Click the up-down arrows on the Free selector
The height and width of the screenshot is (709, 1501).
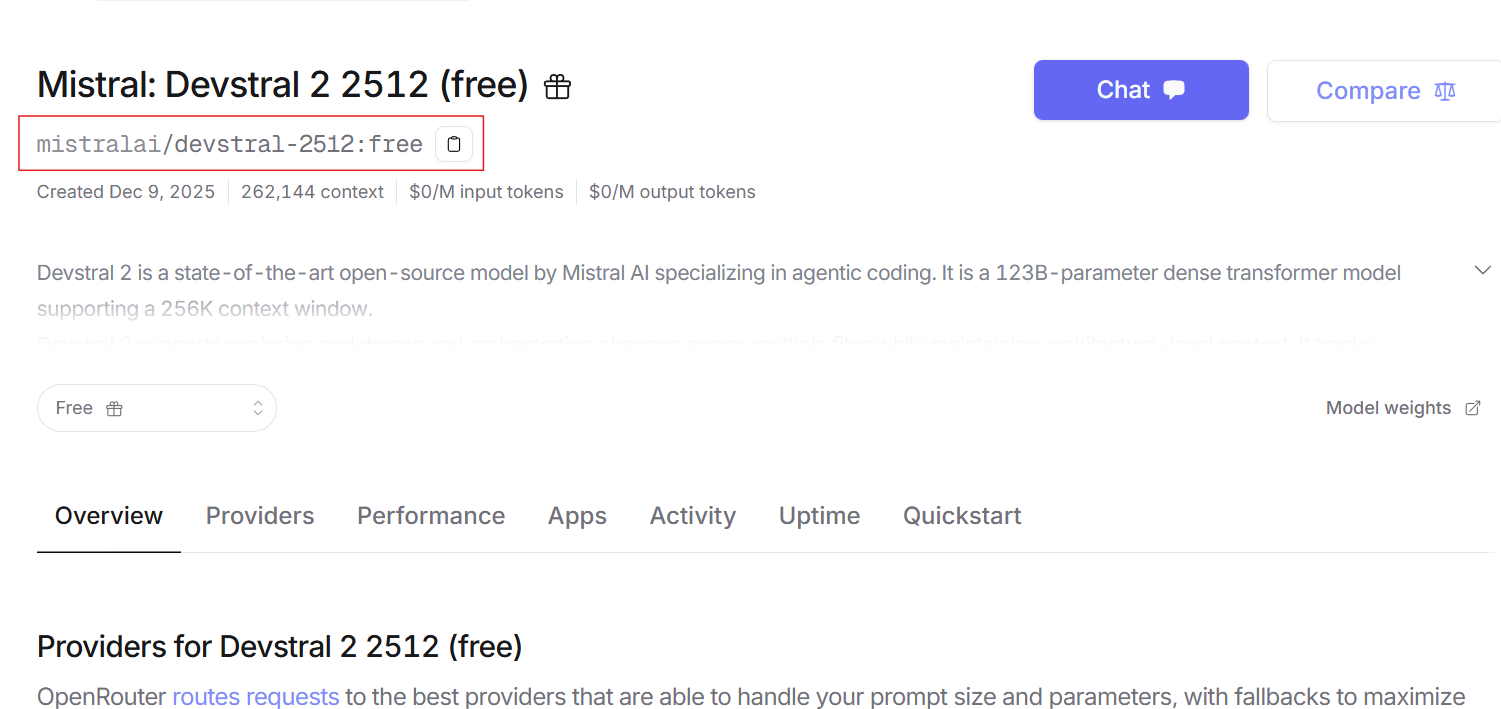(x=257, y=408)
